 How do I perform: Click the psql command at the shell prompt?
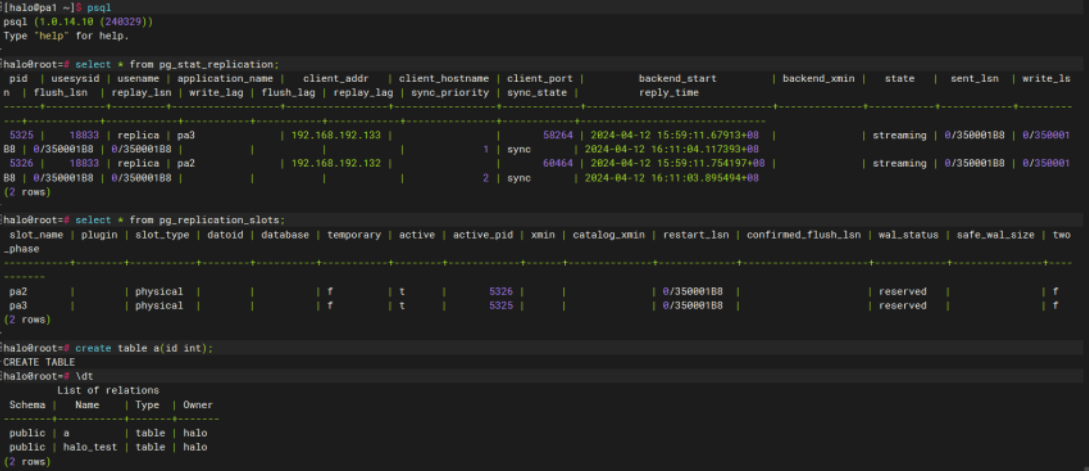click(x=99, y=7)
